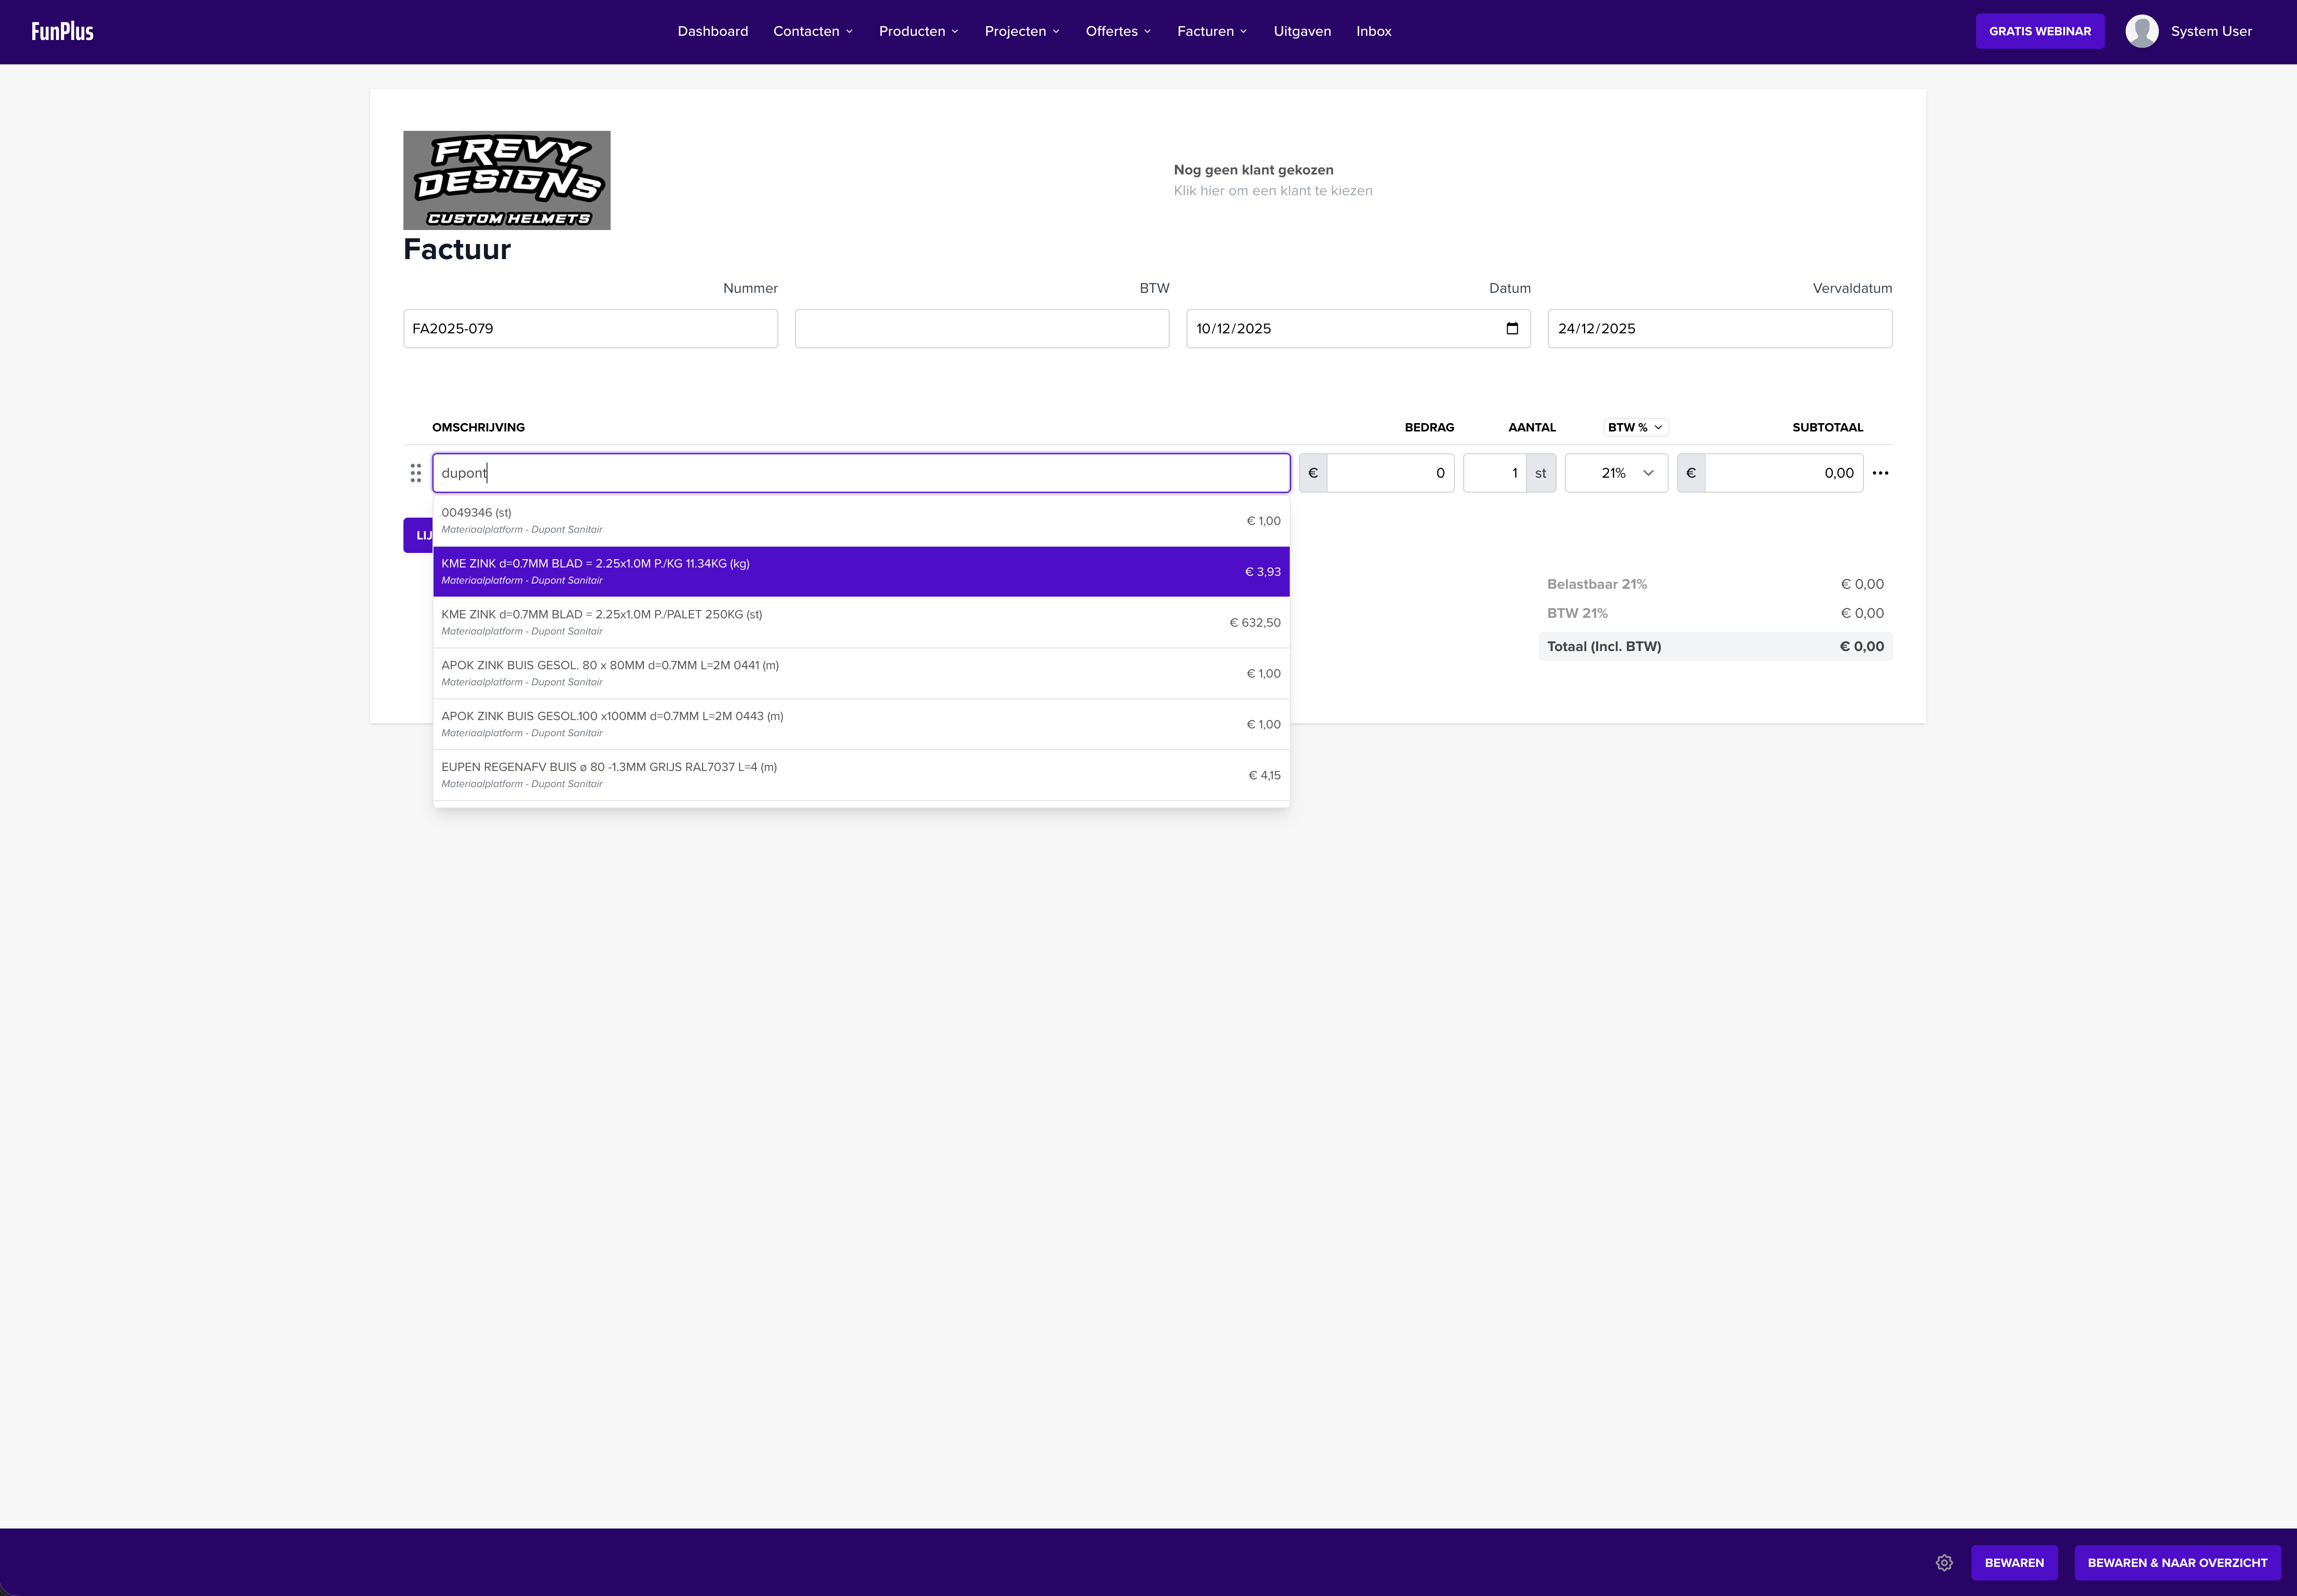The height and width of the screenshot is (1596, 2297).
Task: Click the Gratis Webinar button
Action: (2039, 31)
